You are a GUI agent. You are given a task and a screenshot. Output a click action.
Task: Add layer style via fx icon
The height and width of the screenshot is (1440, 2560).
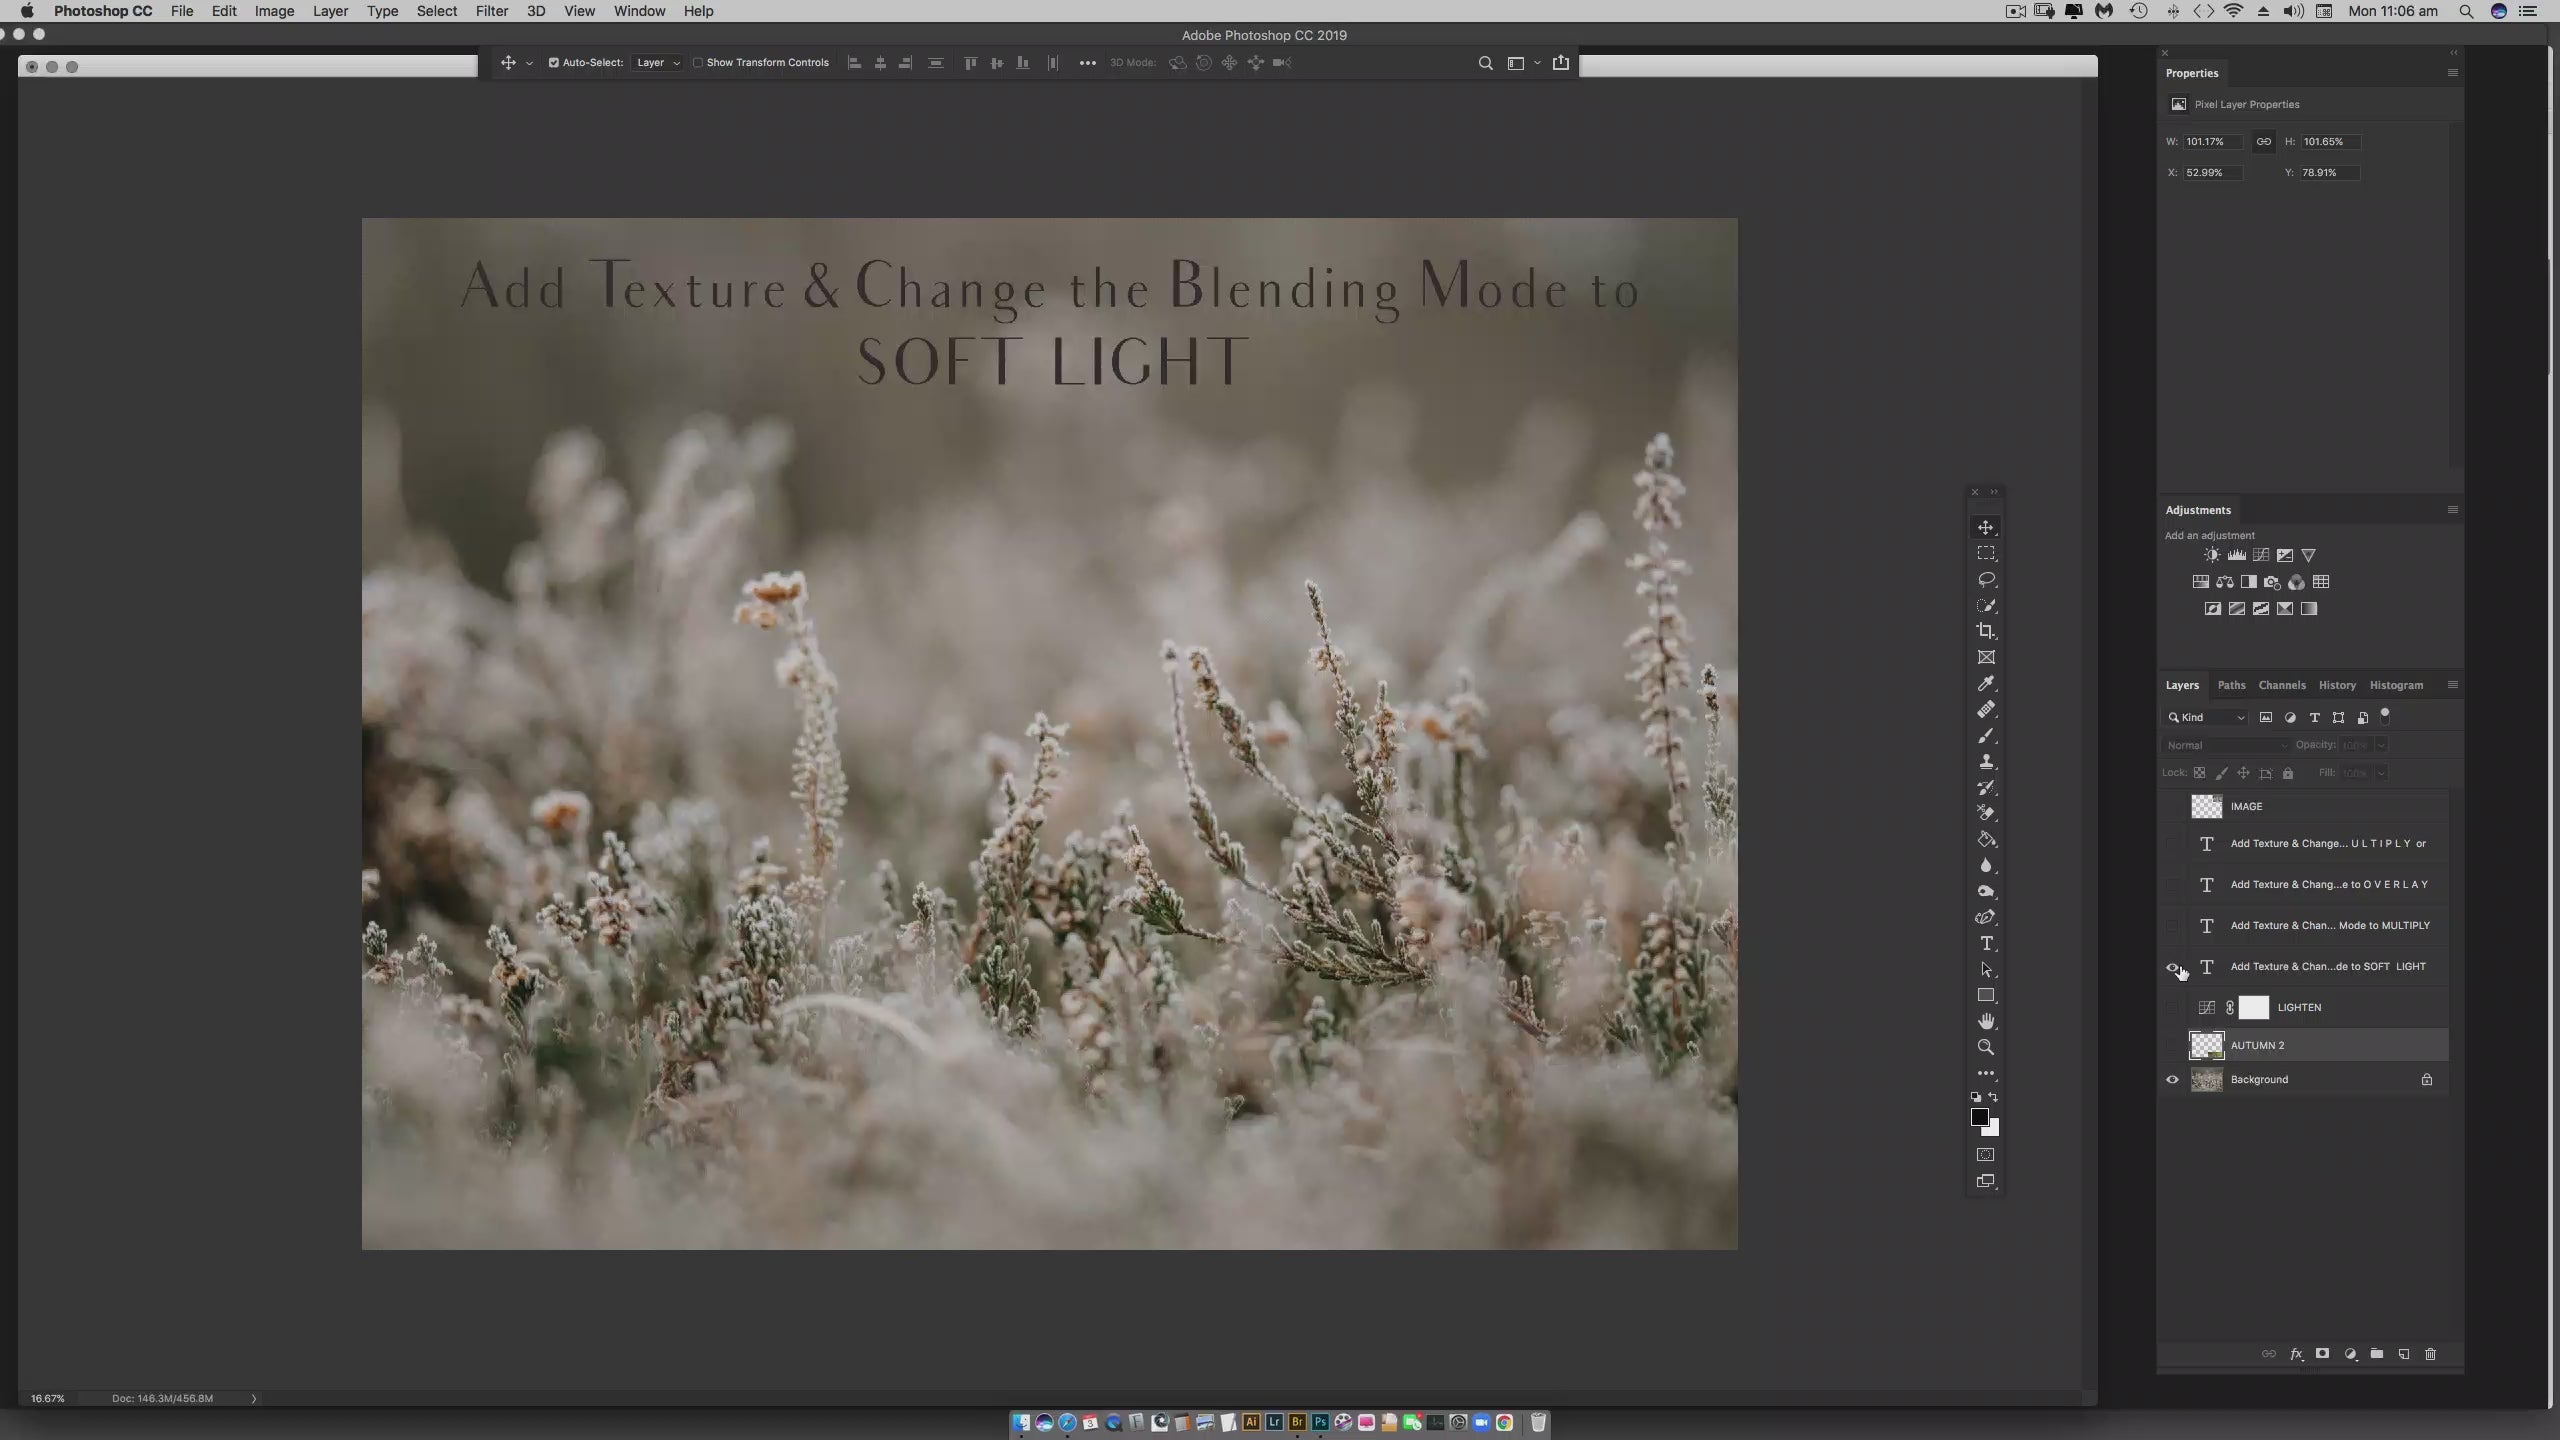2296,1354
